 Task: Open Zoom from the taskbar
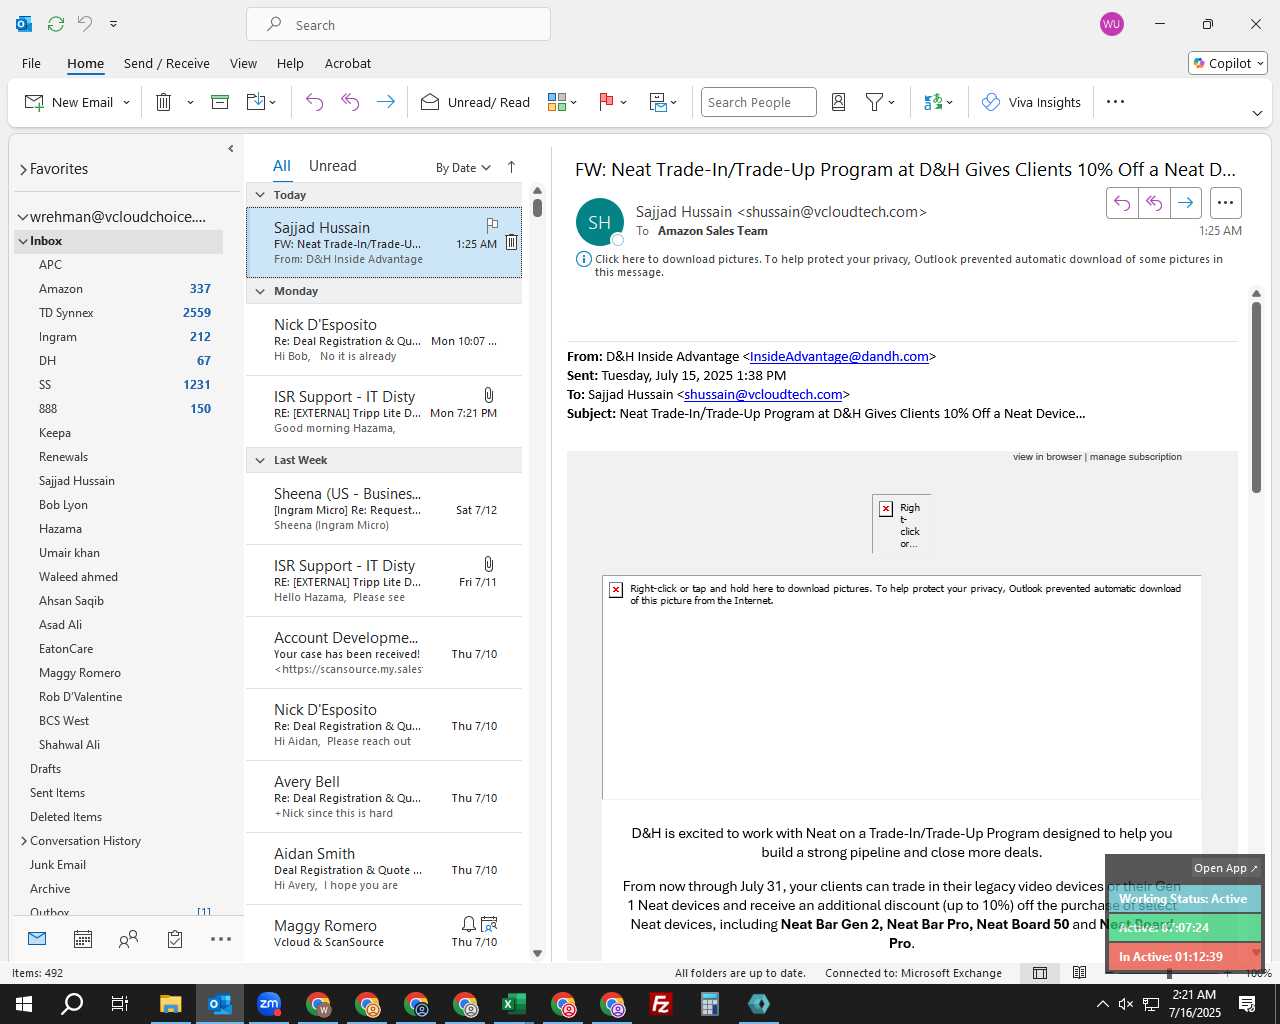coord(269,1004)
